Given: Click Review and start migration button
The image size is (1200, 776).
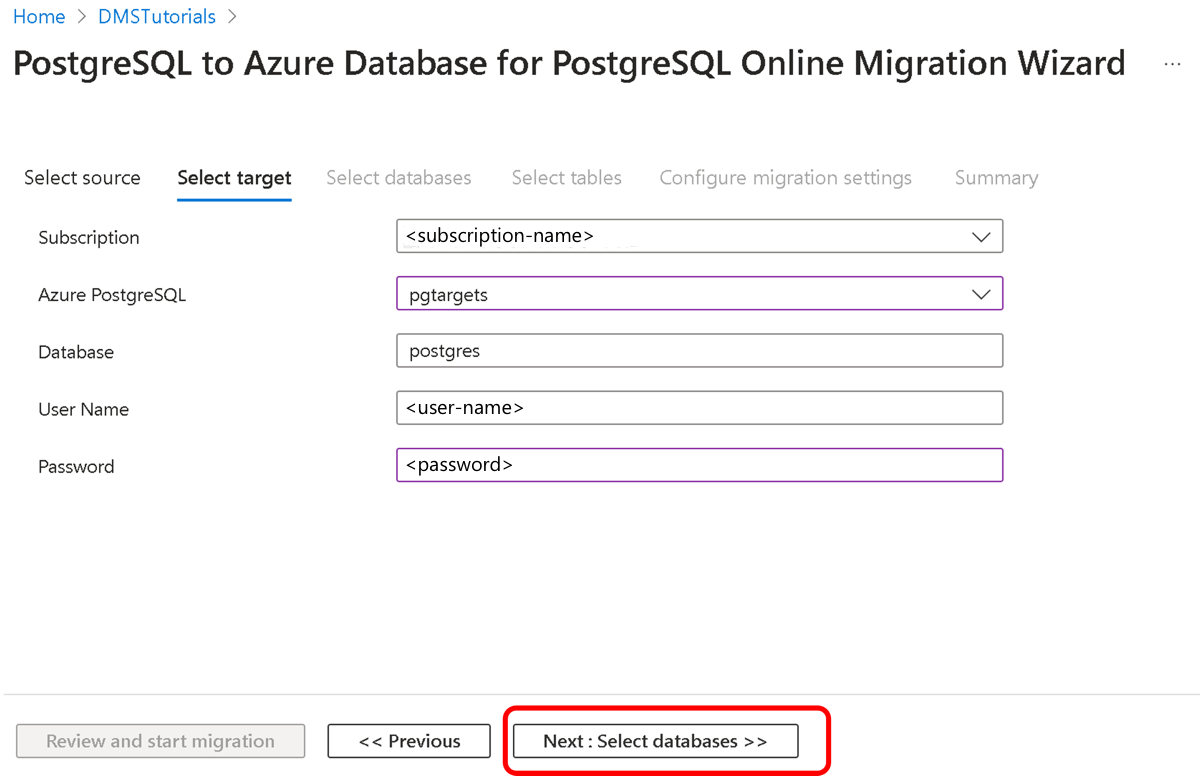Looking at the screenshot, I should coord(160,741).
